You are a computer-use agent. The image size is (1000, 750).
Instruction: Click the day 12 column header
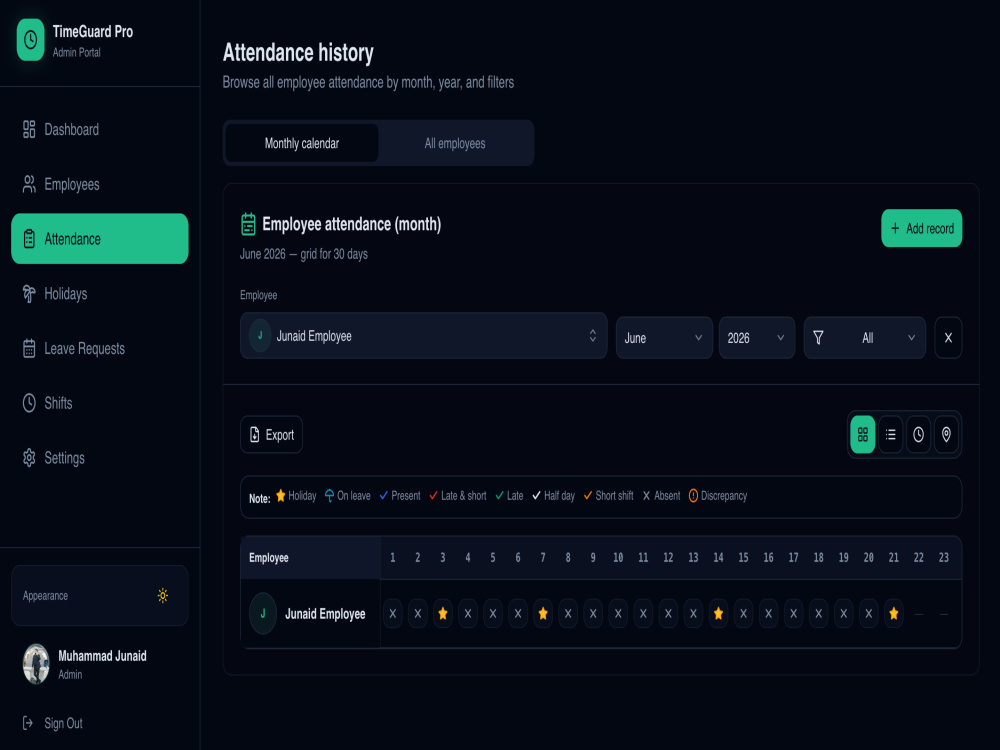point(668,557)
